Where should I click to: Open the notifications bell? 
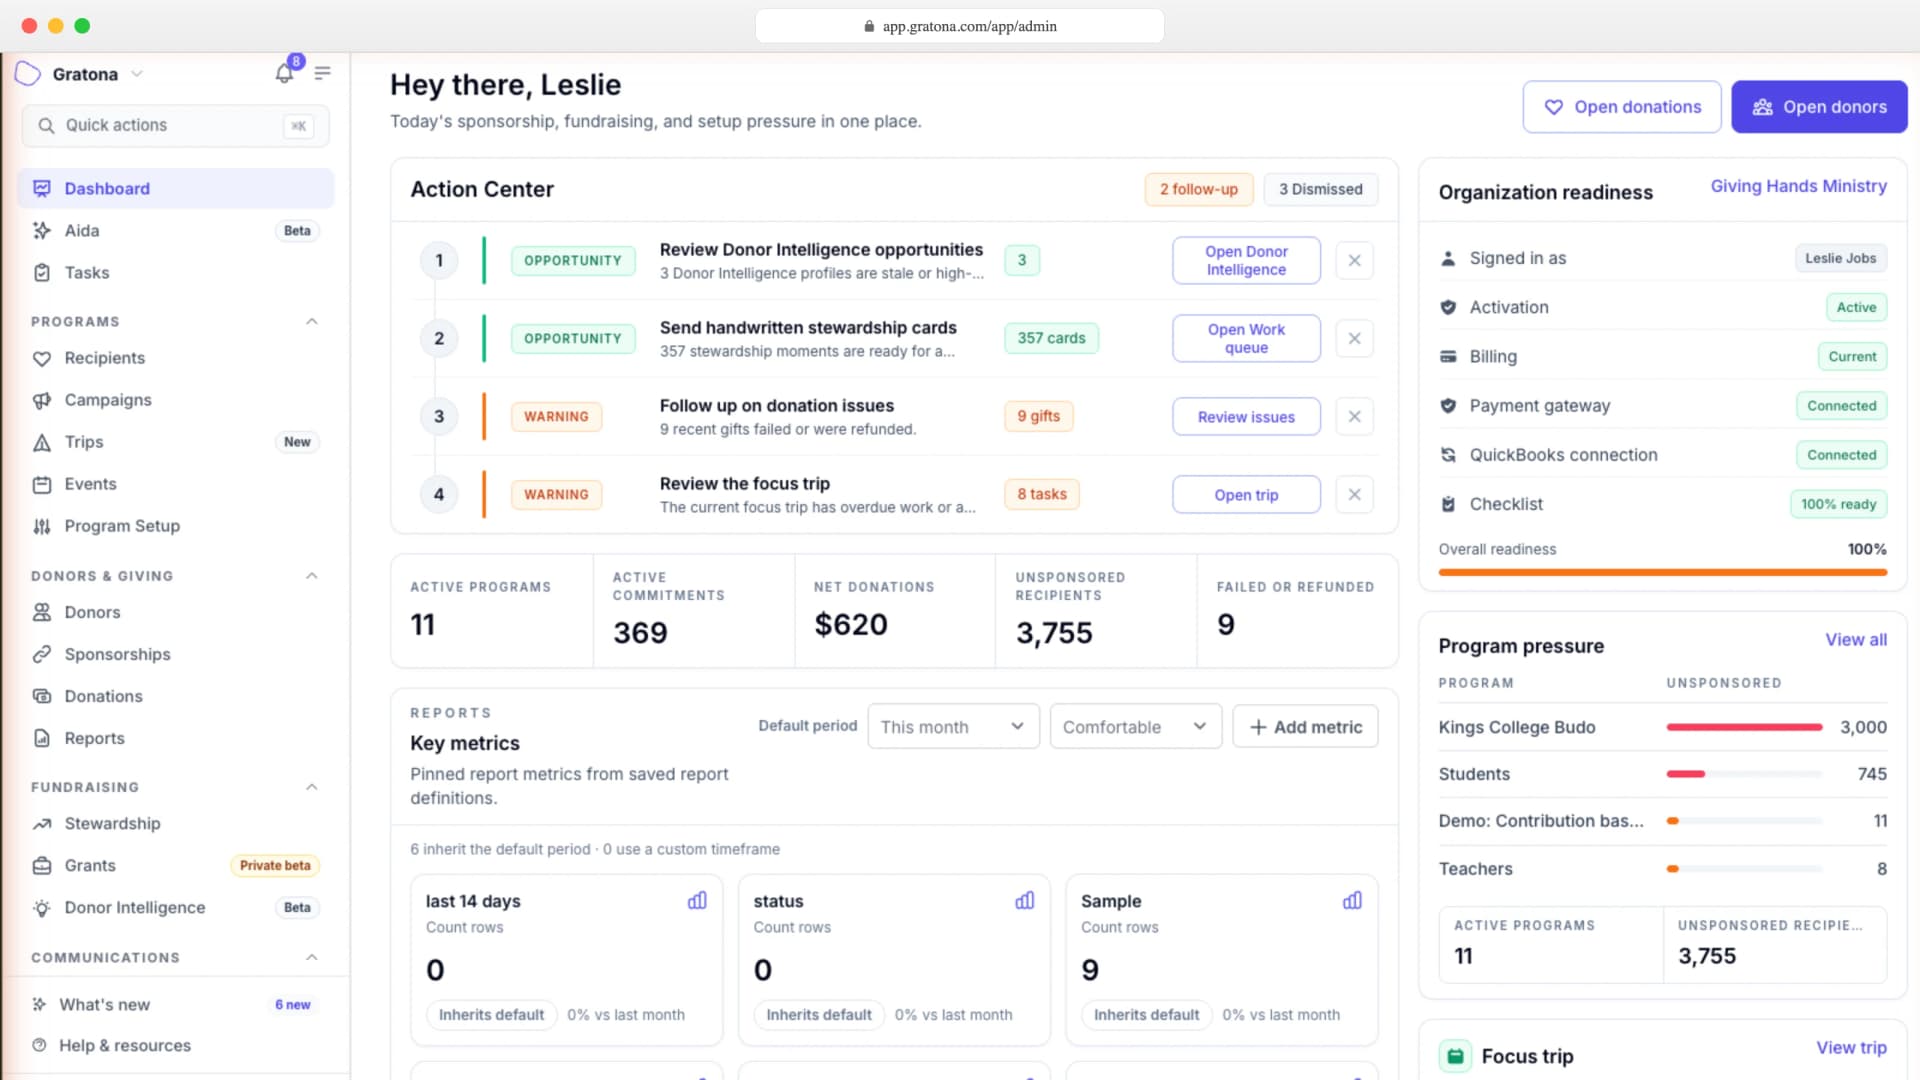coord(284,73)
